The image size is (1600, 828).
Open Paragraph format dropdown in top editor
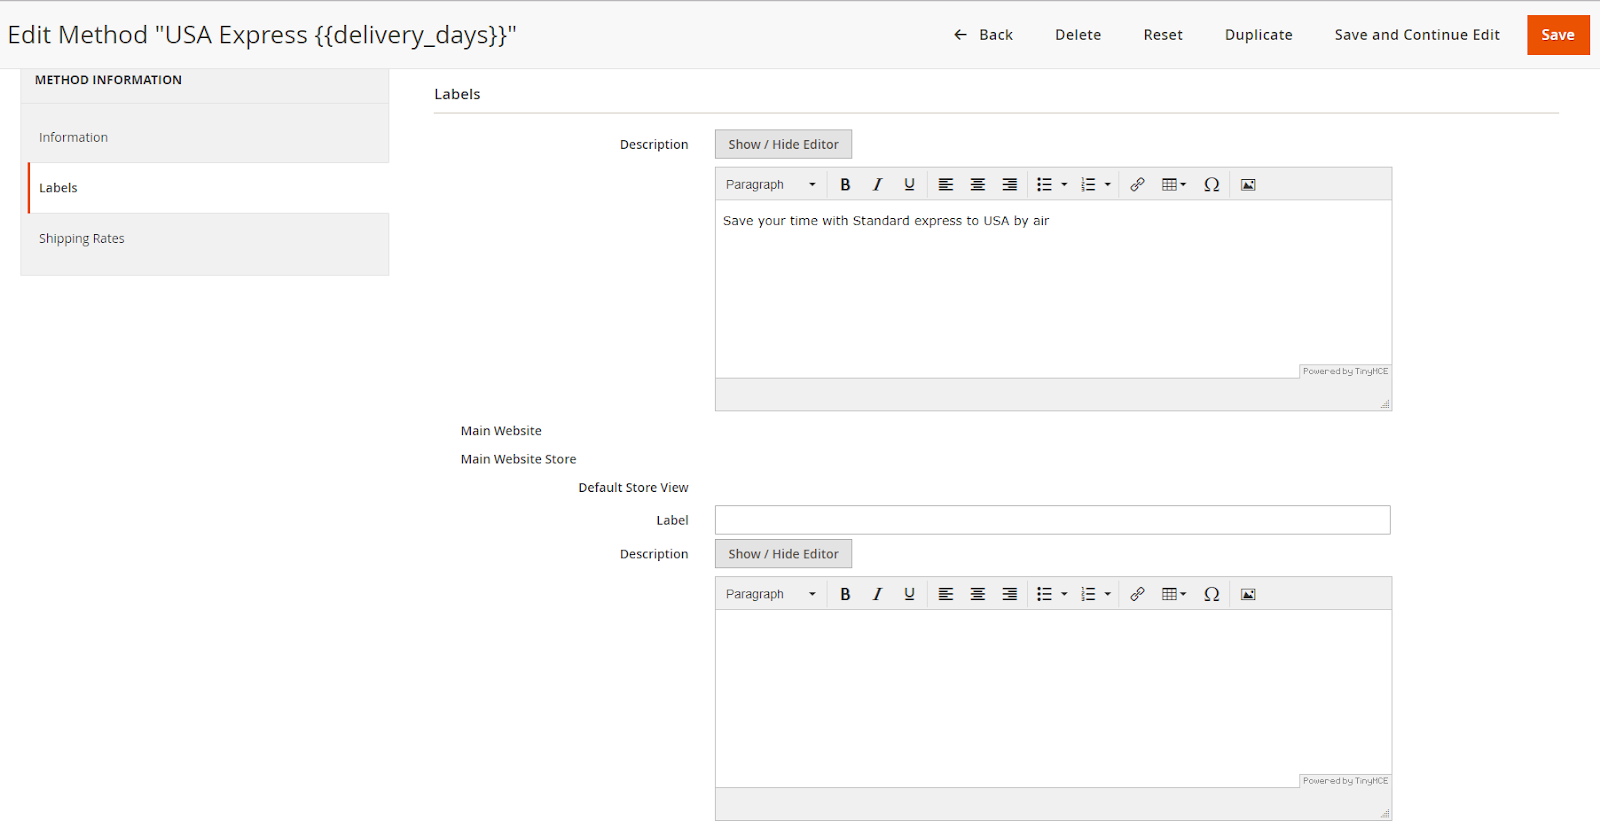pyautogui.click(x=770, y=185)
